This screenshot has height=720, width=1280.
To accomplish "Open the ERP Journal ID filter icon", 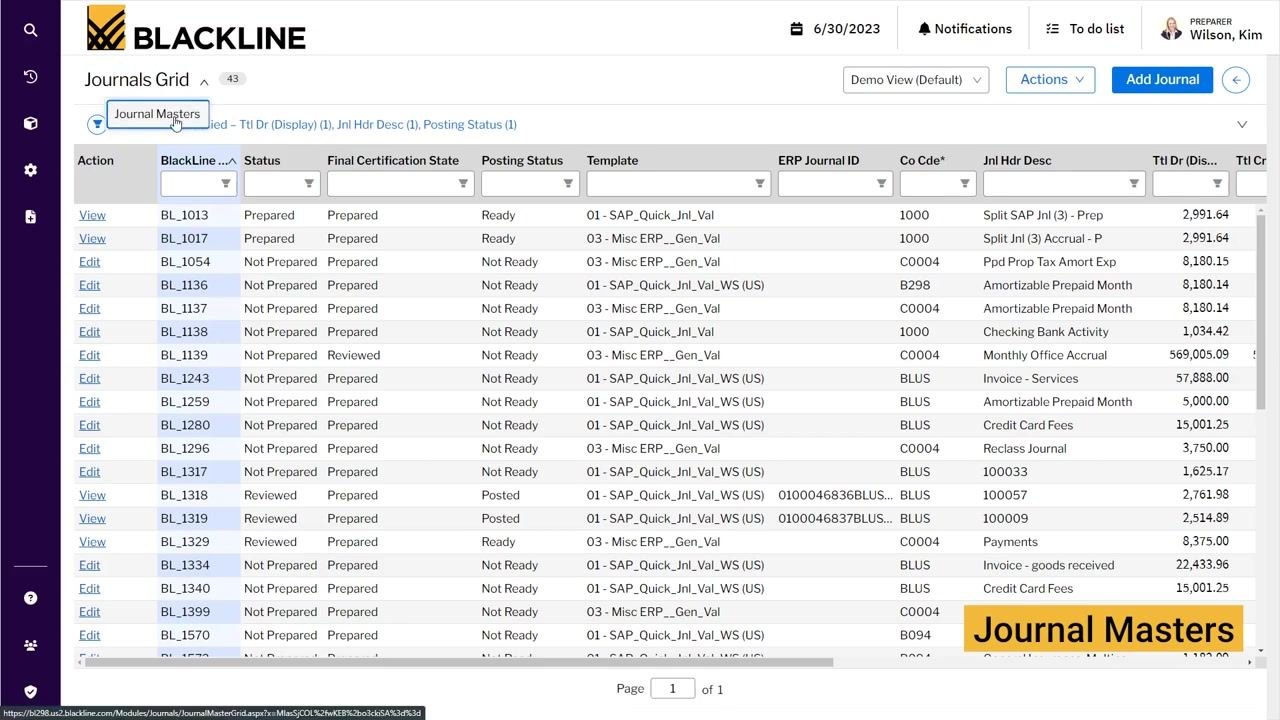I will [881, 183].
